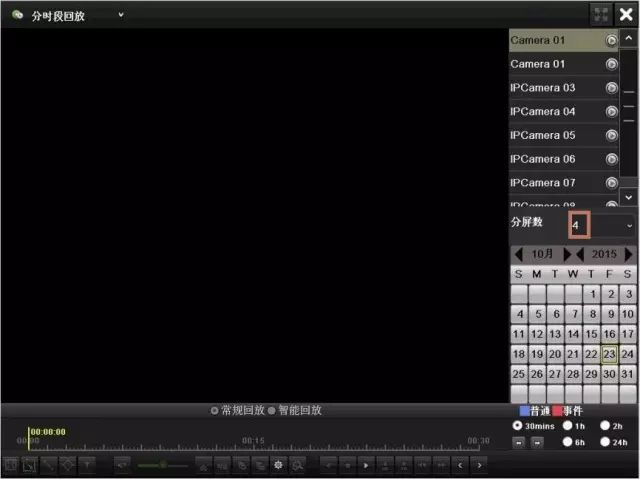Viewport: 640px width, 479px height.
Task: Pick date 23 in the October calendar
Action: (x=609, y=353)
